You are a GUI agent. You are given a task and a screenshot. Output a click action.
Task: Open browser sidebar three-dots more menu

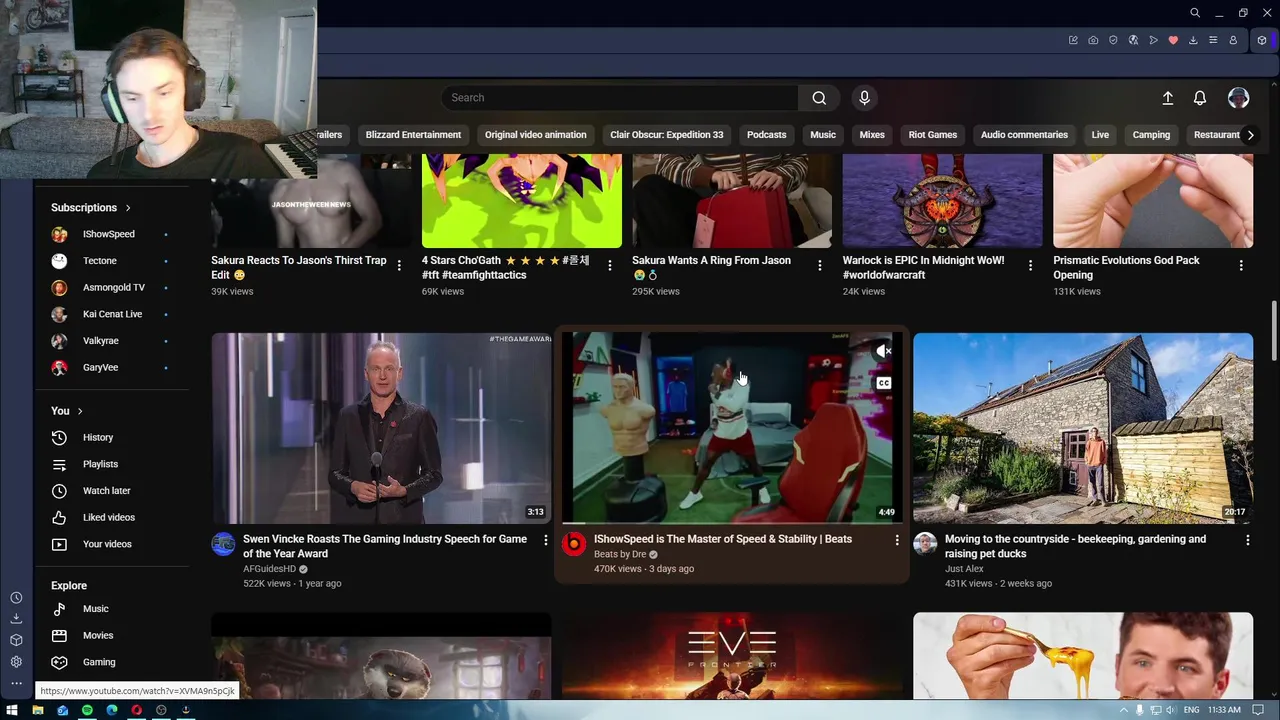(16, 684)
